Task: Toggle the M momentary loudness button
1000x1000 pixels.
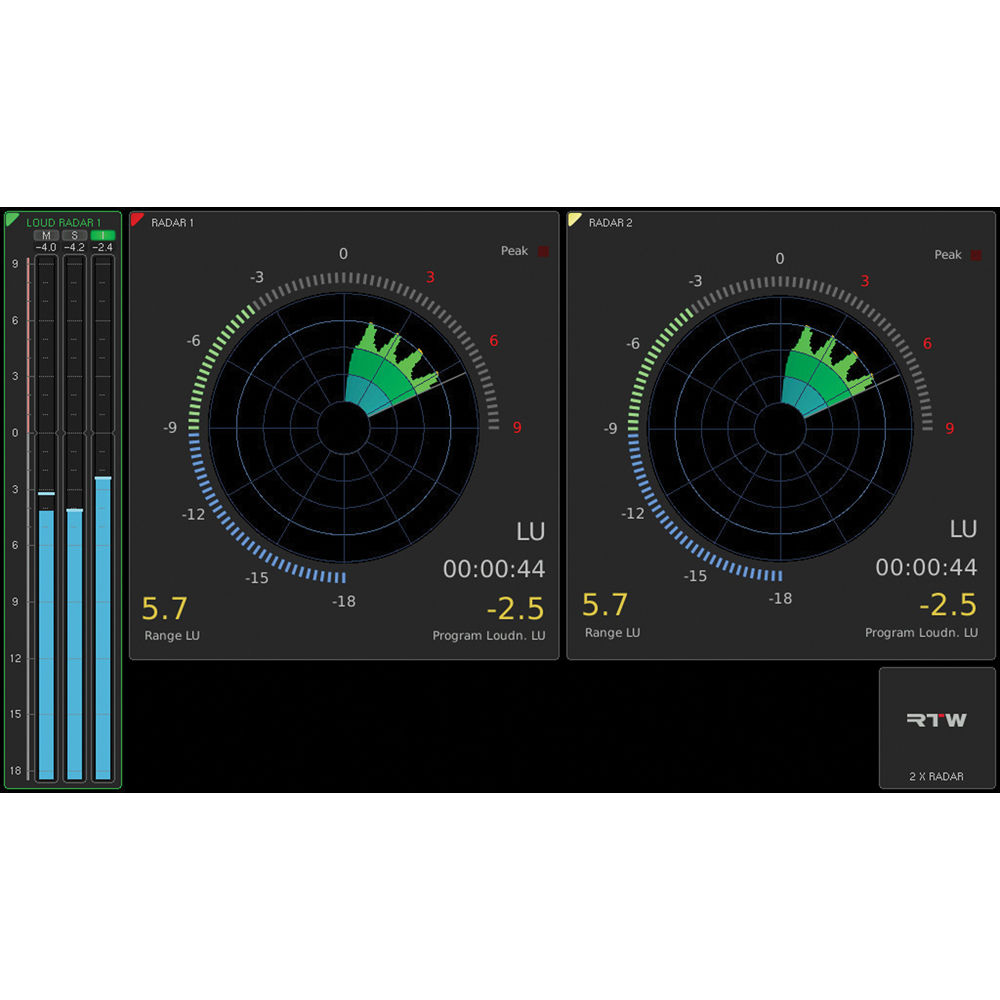Action: (x=46, y=235)
